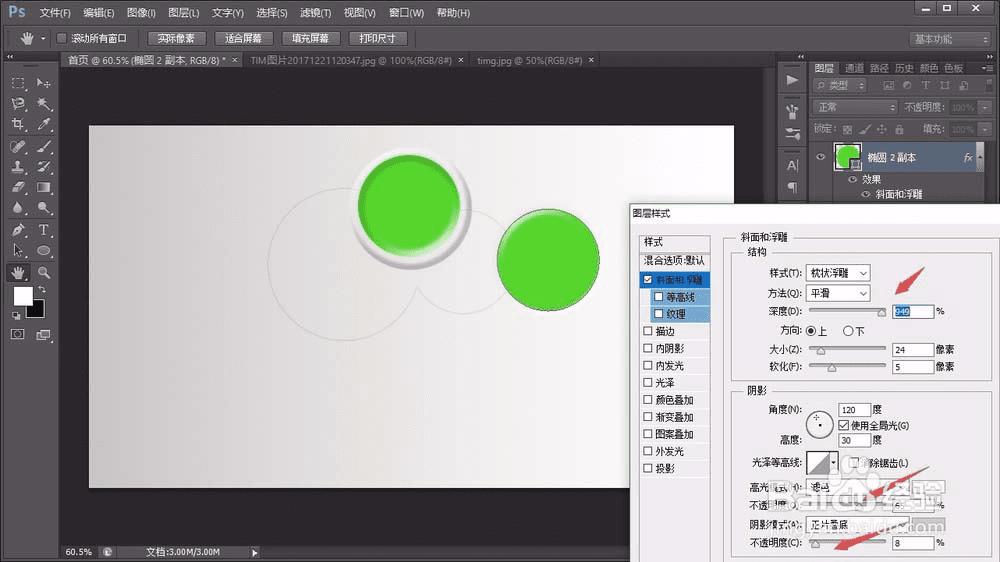Open the Paragraph panel icon
This screenshot has width=1000, height=562.
[792, 187]
